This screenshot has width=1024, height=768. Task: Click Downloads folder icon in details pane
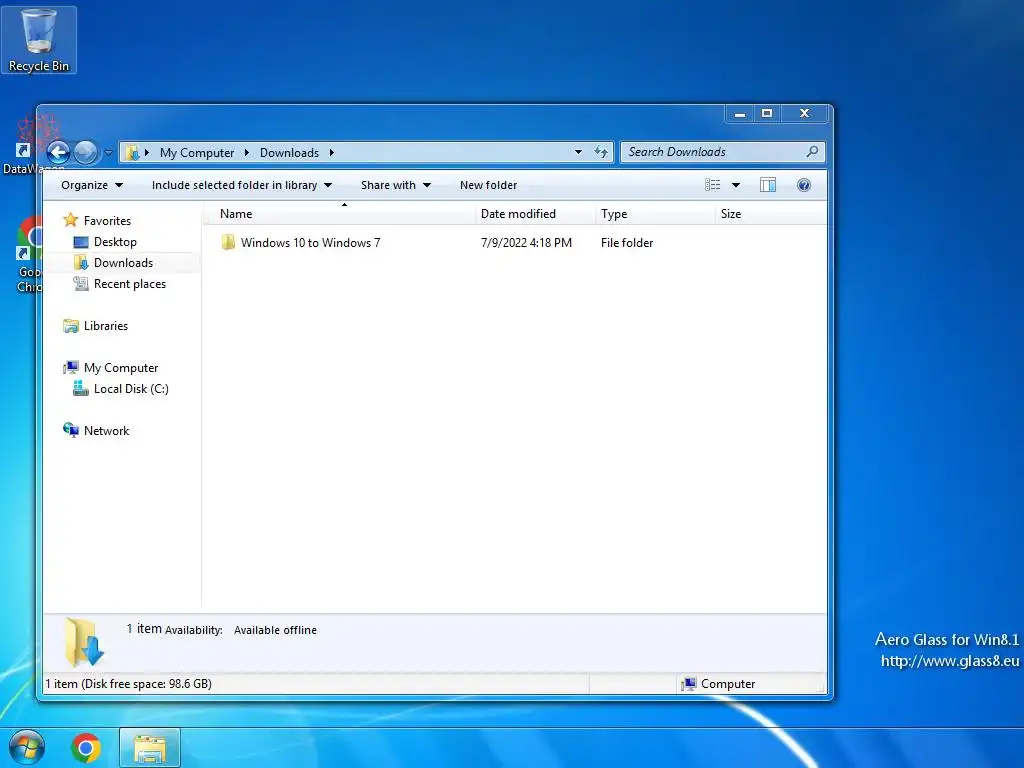coord(84,642)
